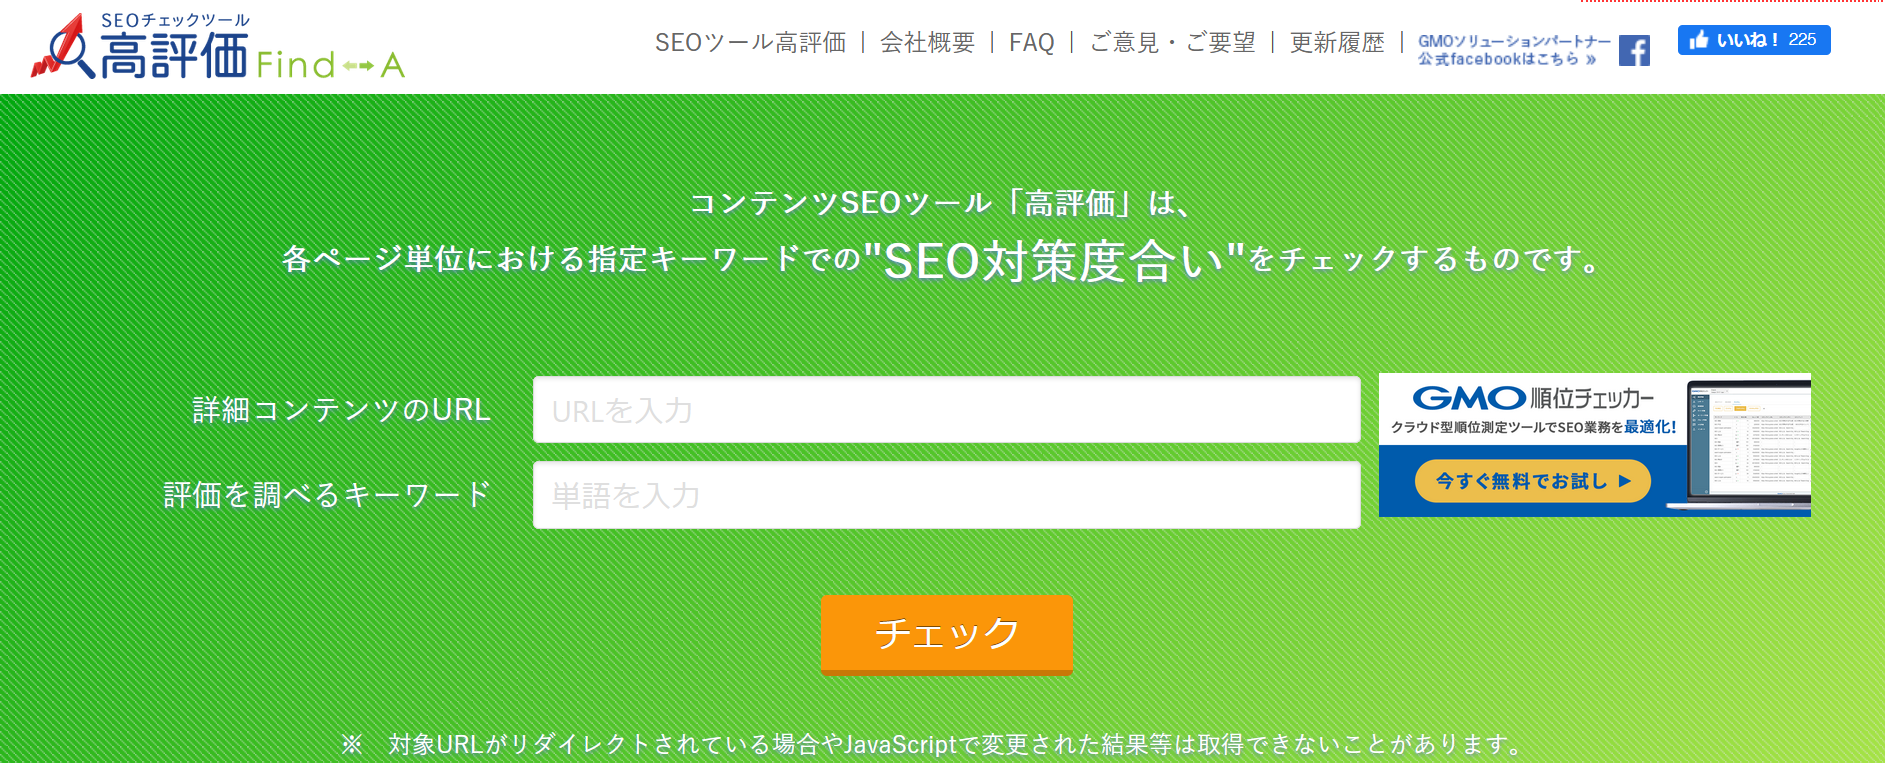Viewport: 1885px width, 763px height.
Task: Click the 今すぐ無料でお試し button
Action: coord(1532,481)
